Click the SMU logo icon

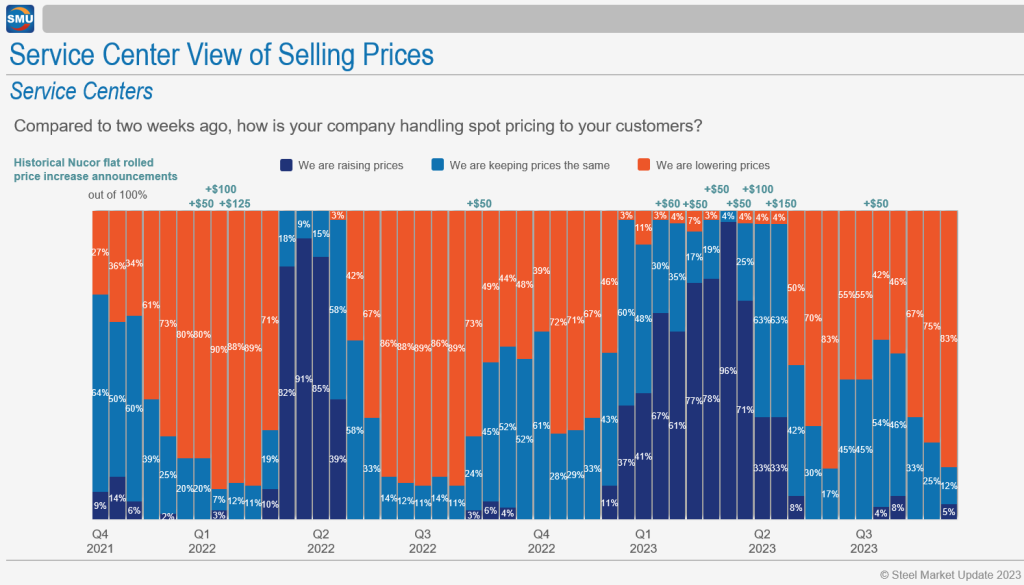point(20,19)
